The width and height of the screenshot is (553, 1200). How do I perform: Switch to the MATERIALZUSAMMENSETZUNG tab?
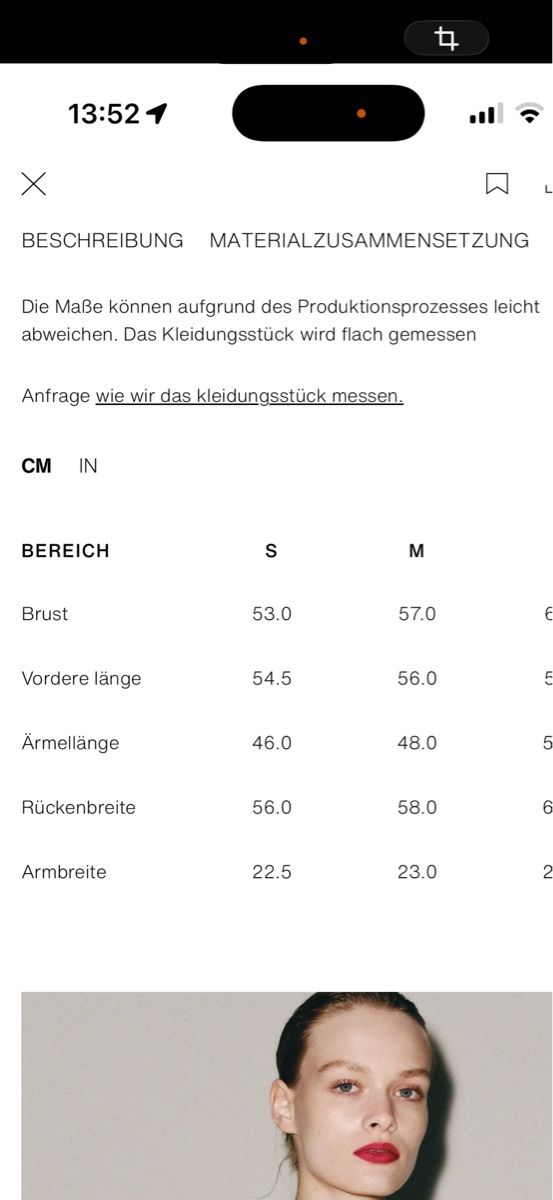pos(369,241)
